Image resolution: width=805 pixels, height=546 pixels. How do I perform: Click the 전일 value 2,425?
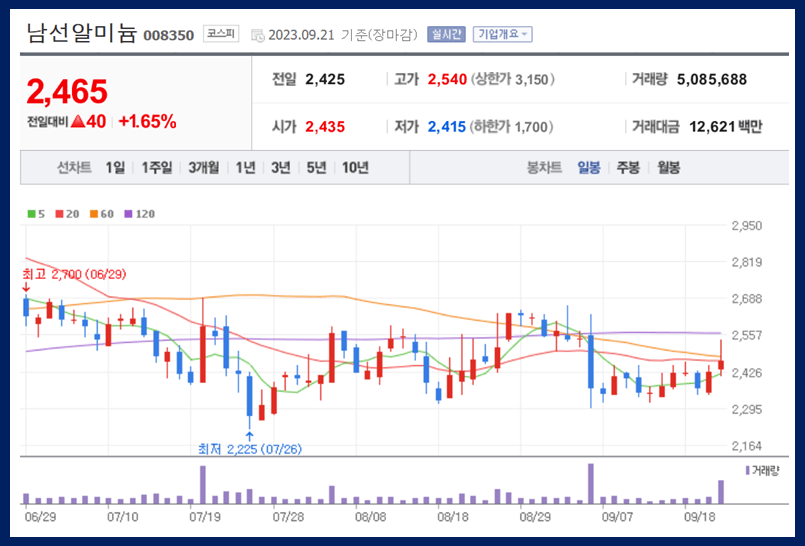[x=325, y=80]
